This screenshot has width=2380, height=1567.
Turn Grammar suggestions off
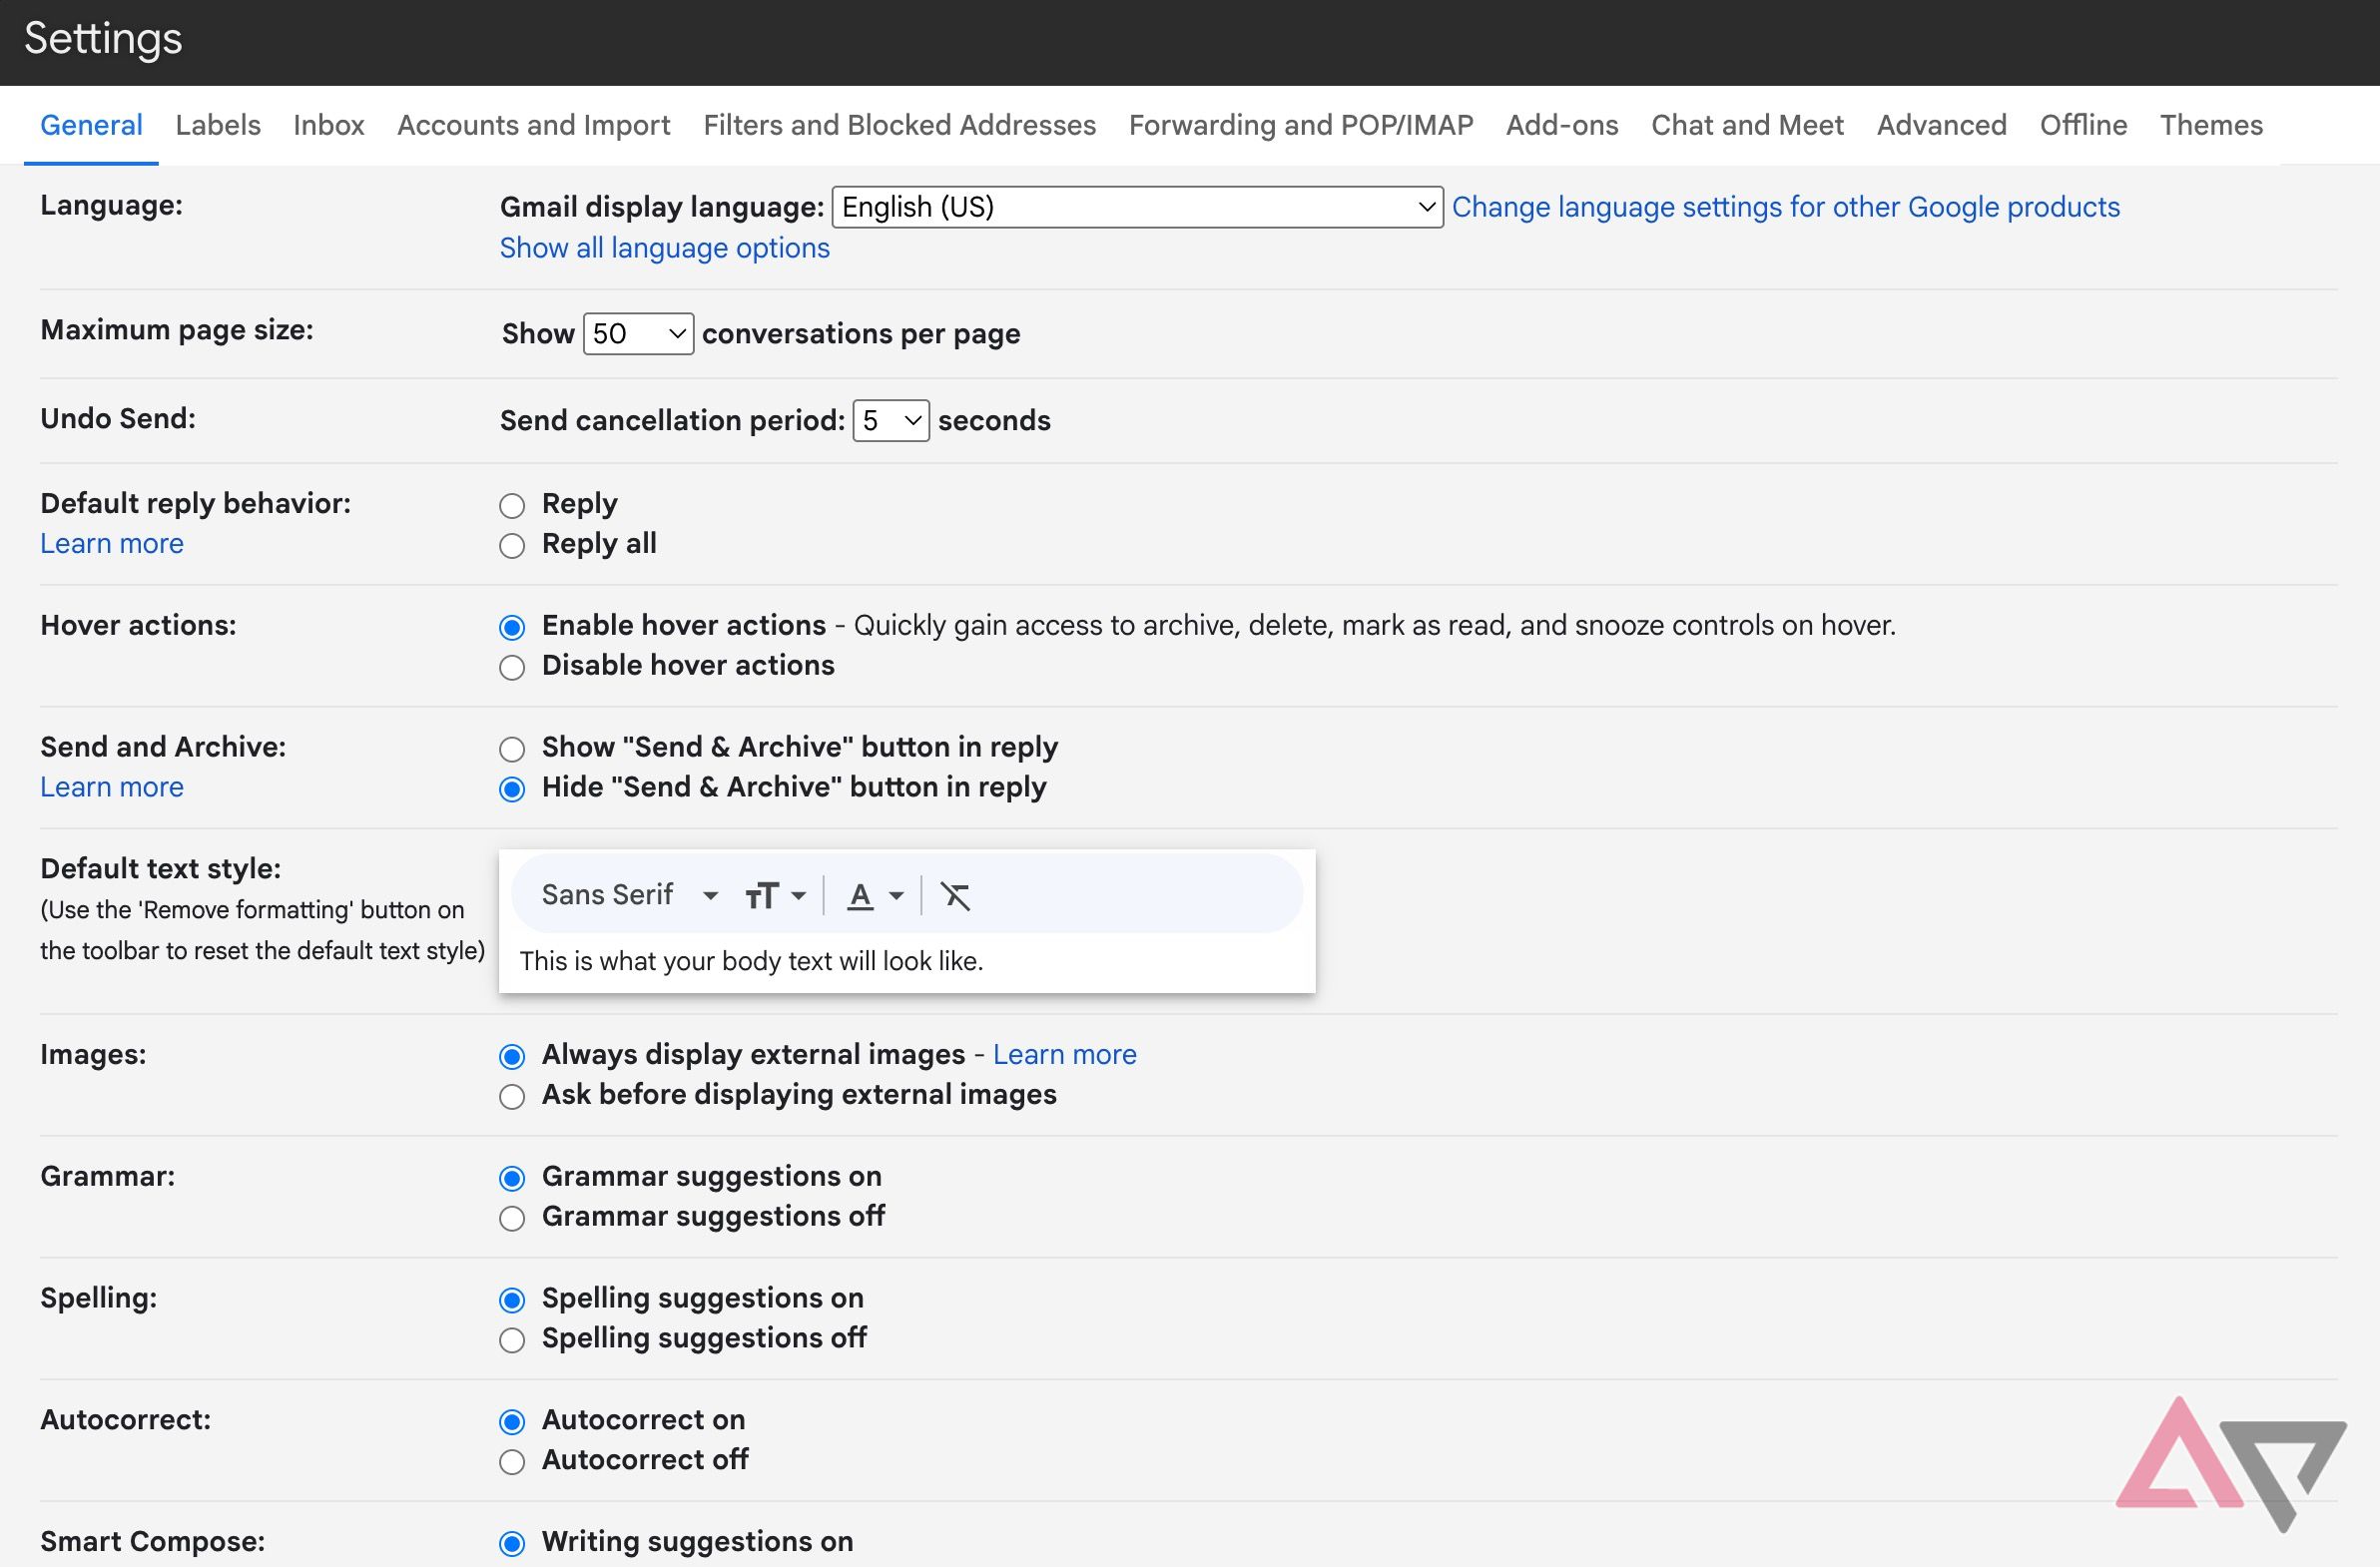[512, 1218]
